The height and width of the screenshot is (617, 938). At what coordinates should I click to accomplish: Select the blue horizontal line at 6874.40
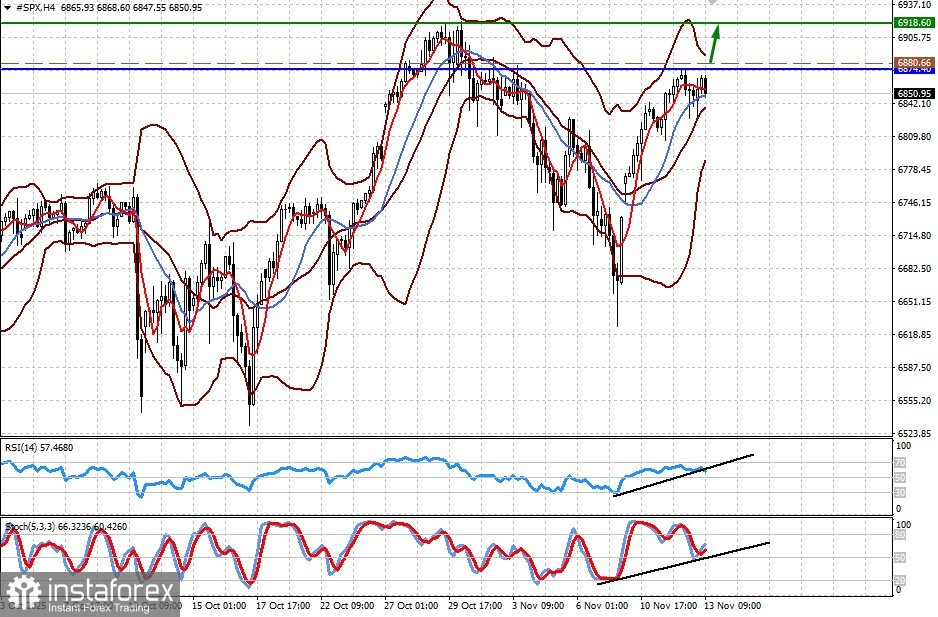coord(446,69)
